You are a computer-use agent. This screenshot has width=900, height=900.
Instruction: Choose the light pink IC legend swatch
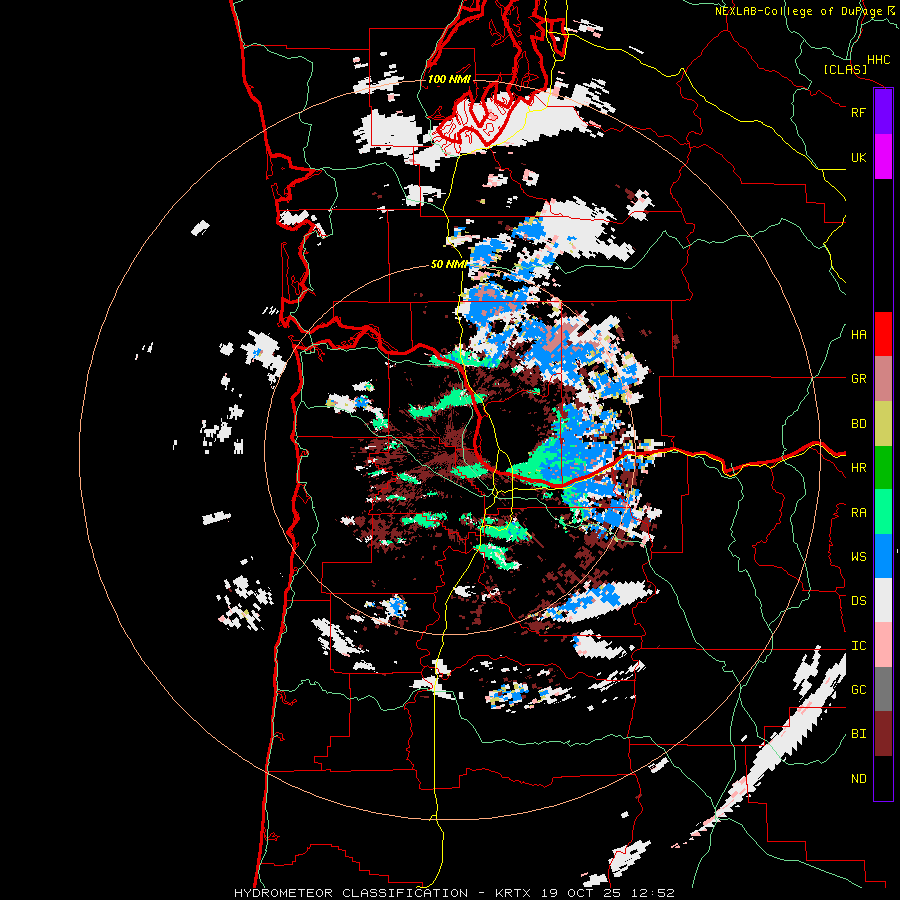(883, 645)
